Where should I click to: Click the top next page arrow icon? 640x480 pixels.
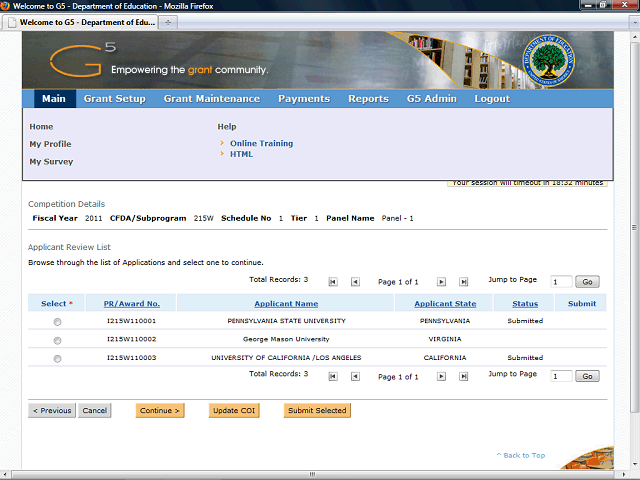pos(441,282)
